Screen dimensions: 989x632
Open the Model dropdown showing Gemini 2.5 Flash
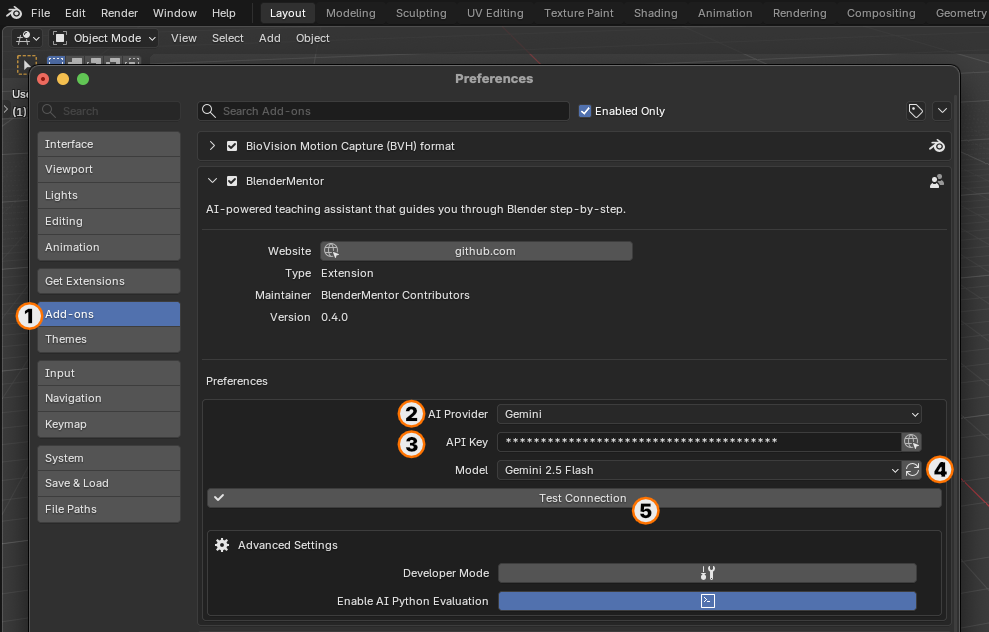[699, 470]
